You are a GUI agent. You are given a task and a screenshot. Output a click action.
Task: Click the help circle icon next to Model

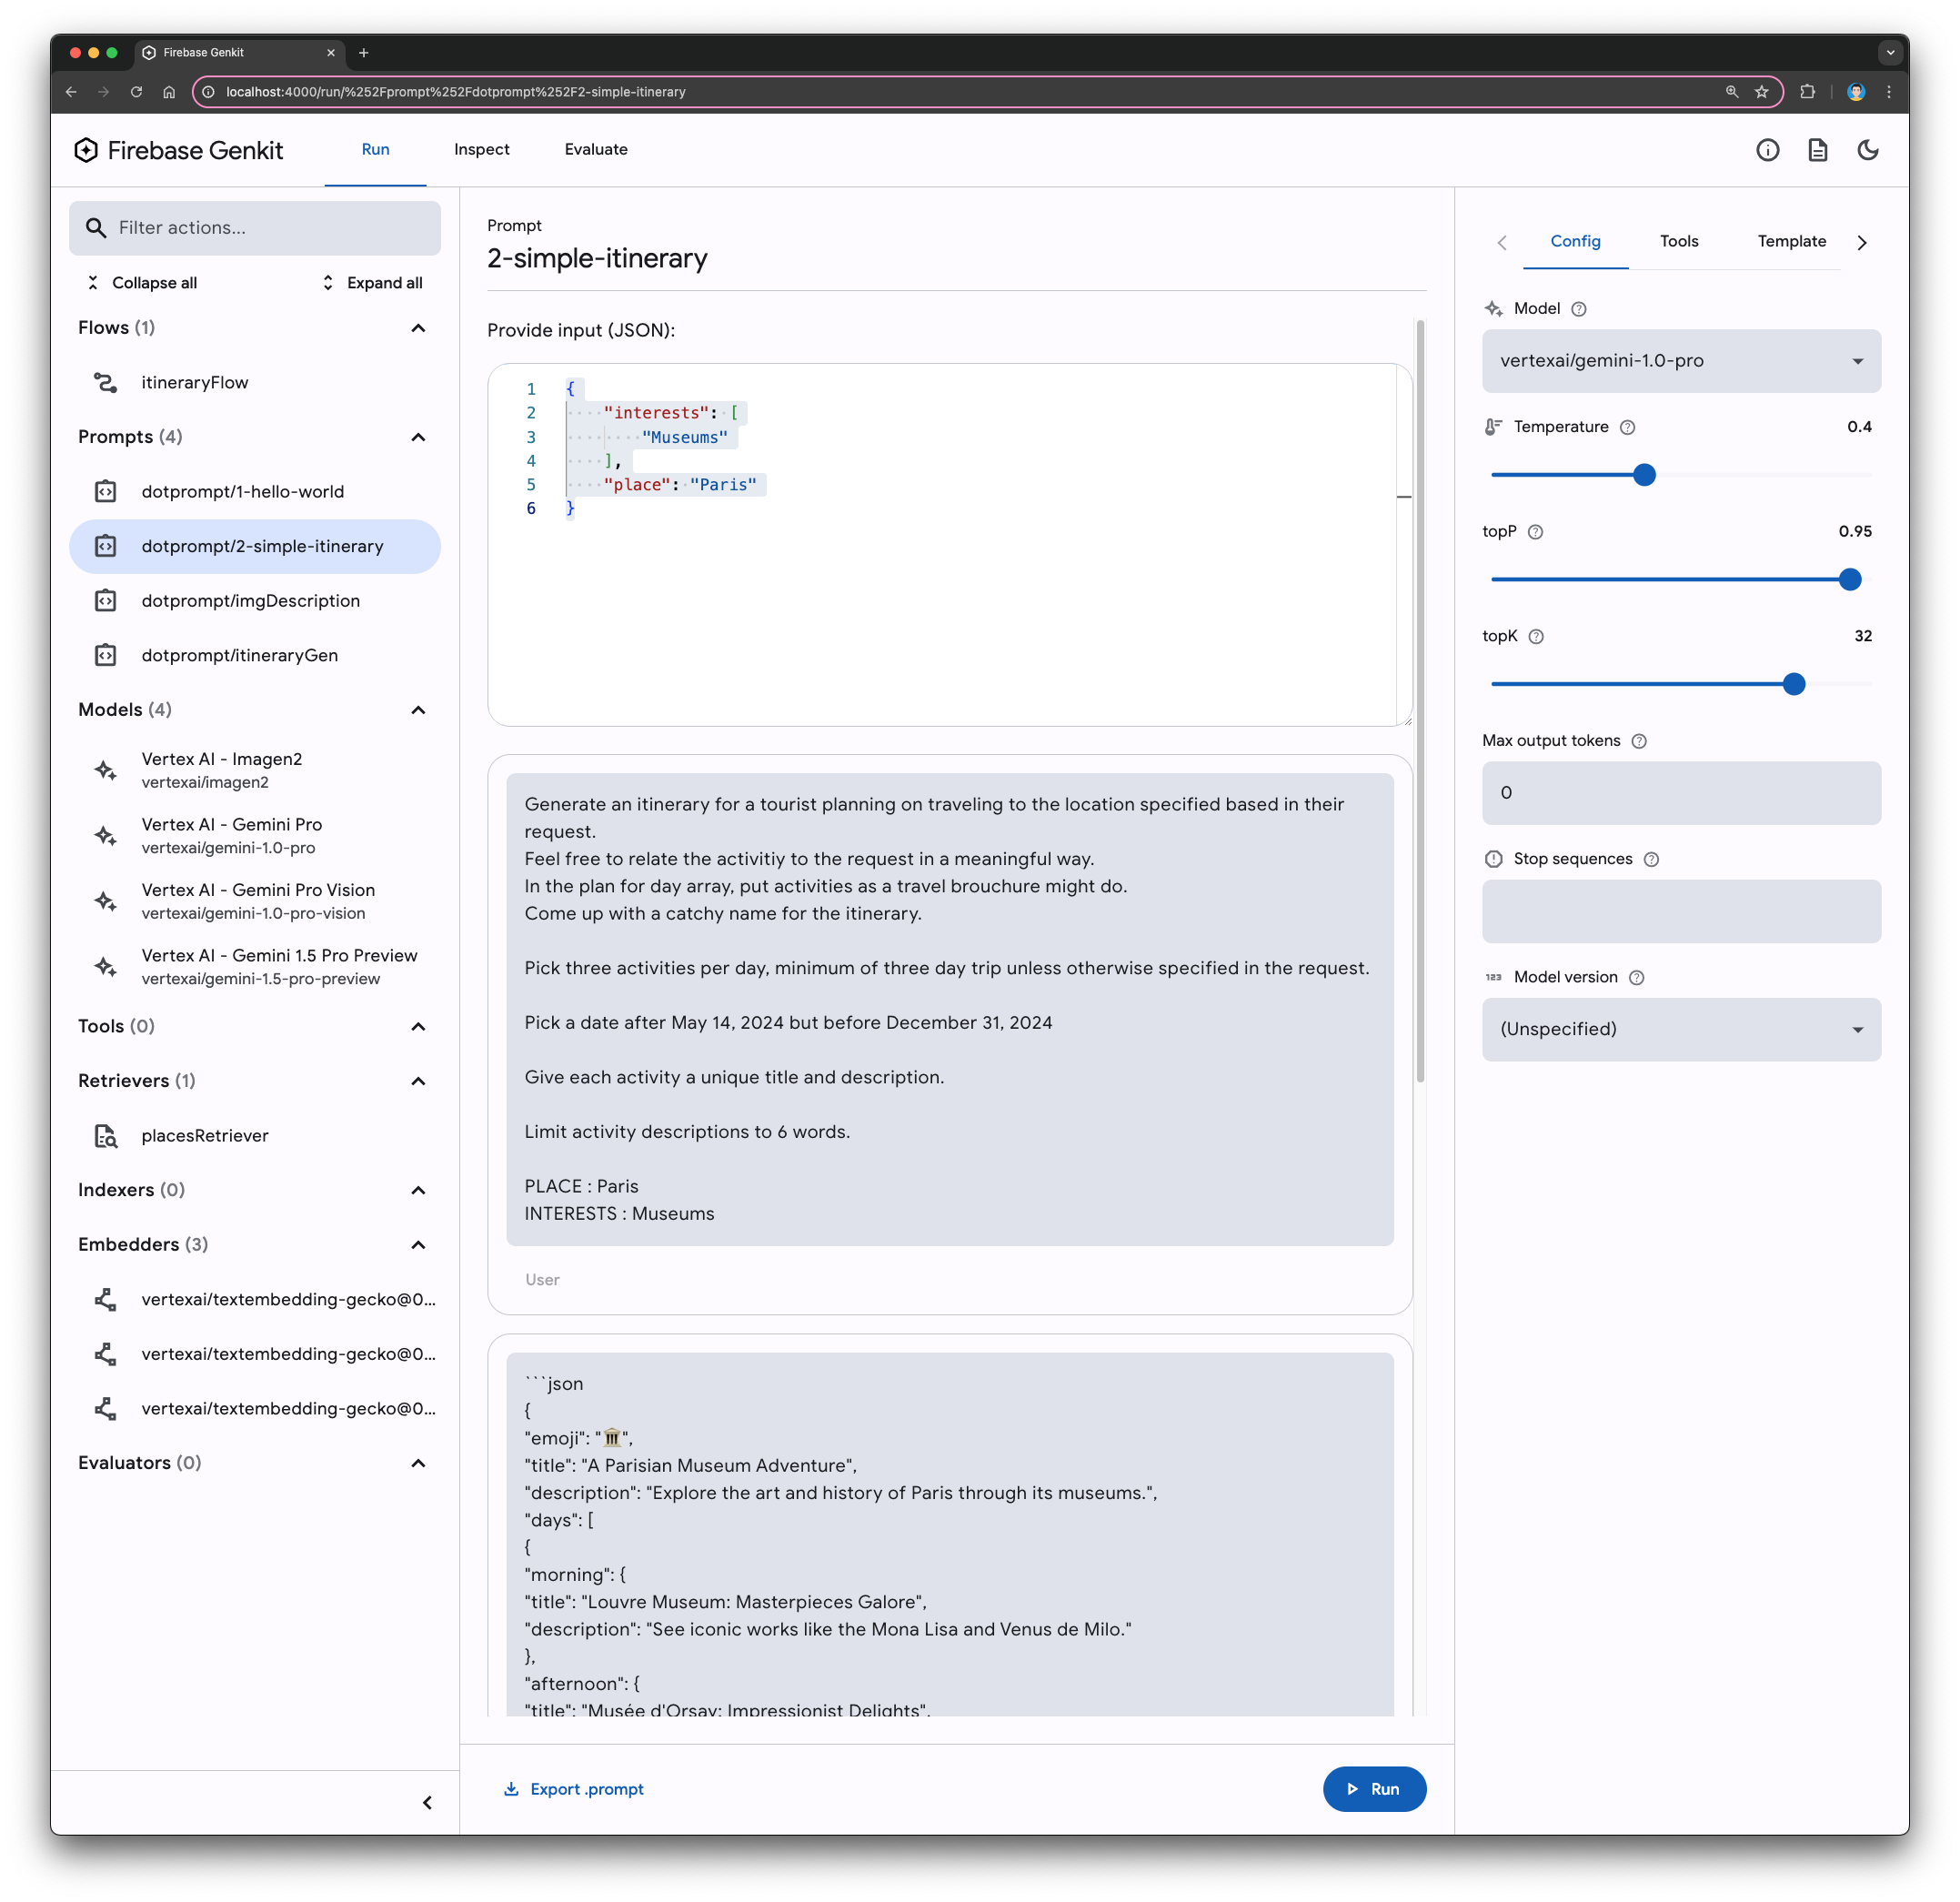[1577, 309]
